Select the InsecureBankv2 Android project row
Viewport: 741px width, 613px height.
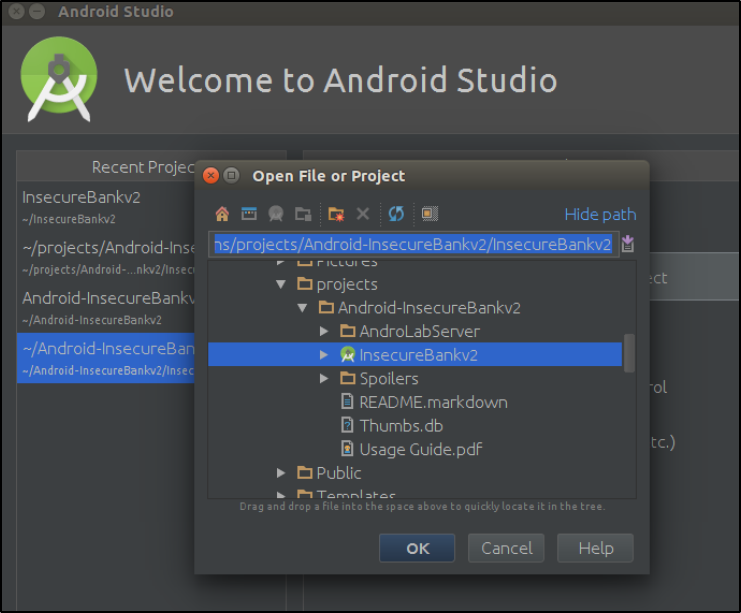tap(415, 354)
